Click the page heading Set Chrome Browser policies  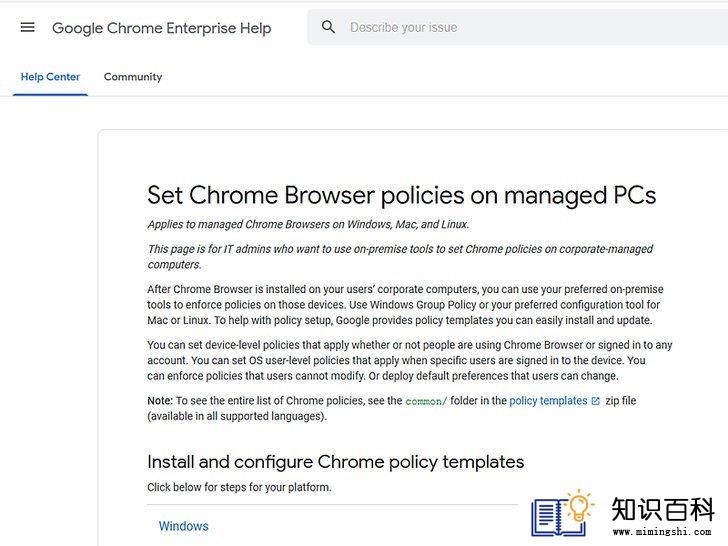click(402, 195)
